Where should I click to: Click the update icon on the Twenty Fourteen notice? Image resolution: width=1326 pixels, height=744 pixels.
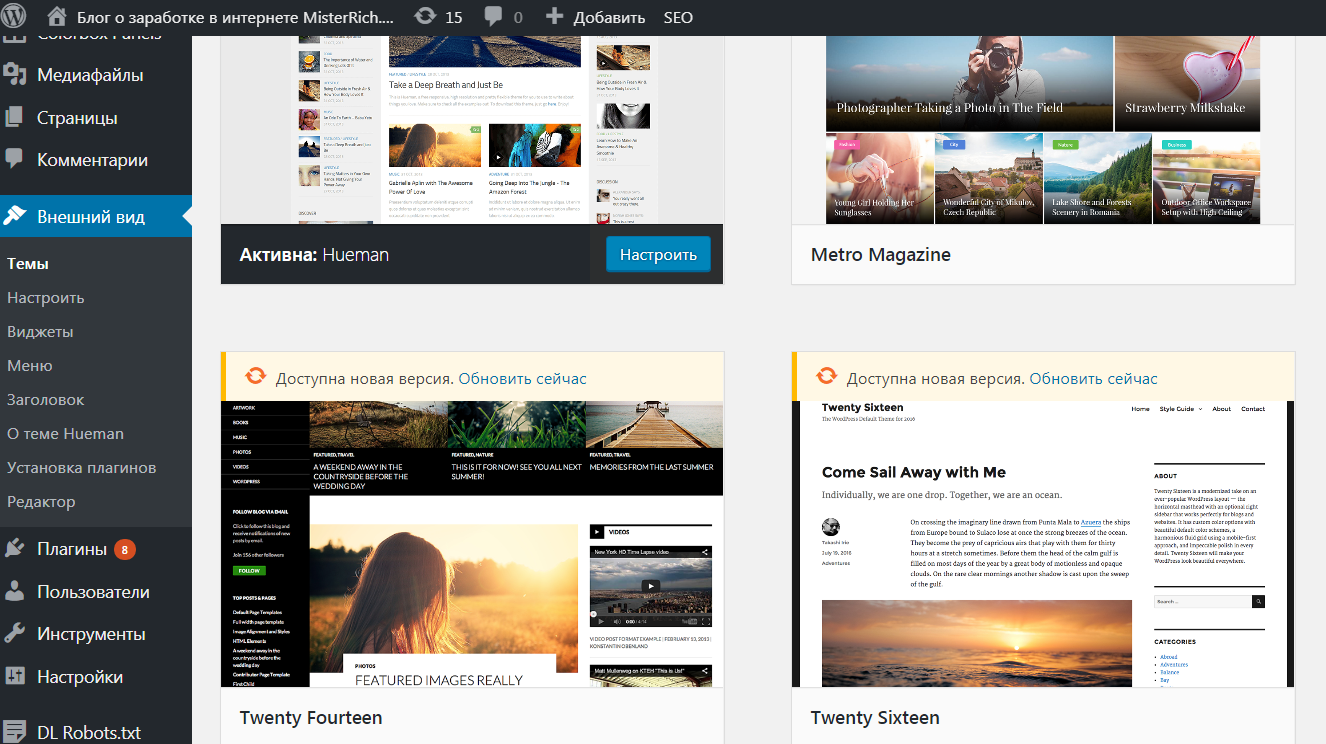pyautogui.click(x=255, y=377)
